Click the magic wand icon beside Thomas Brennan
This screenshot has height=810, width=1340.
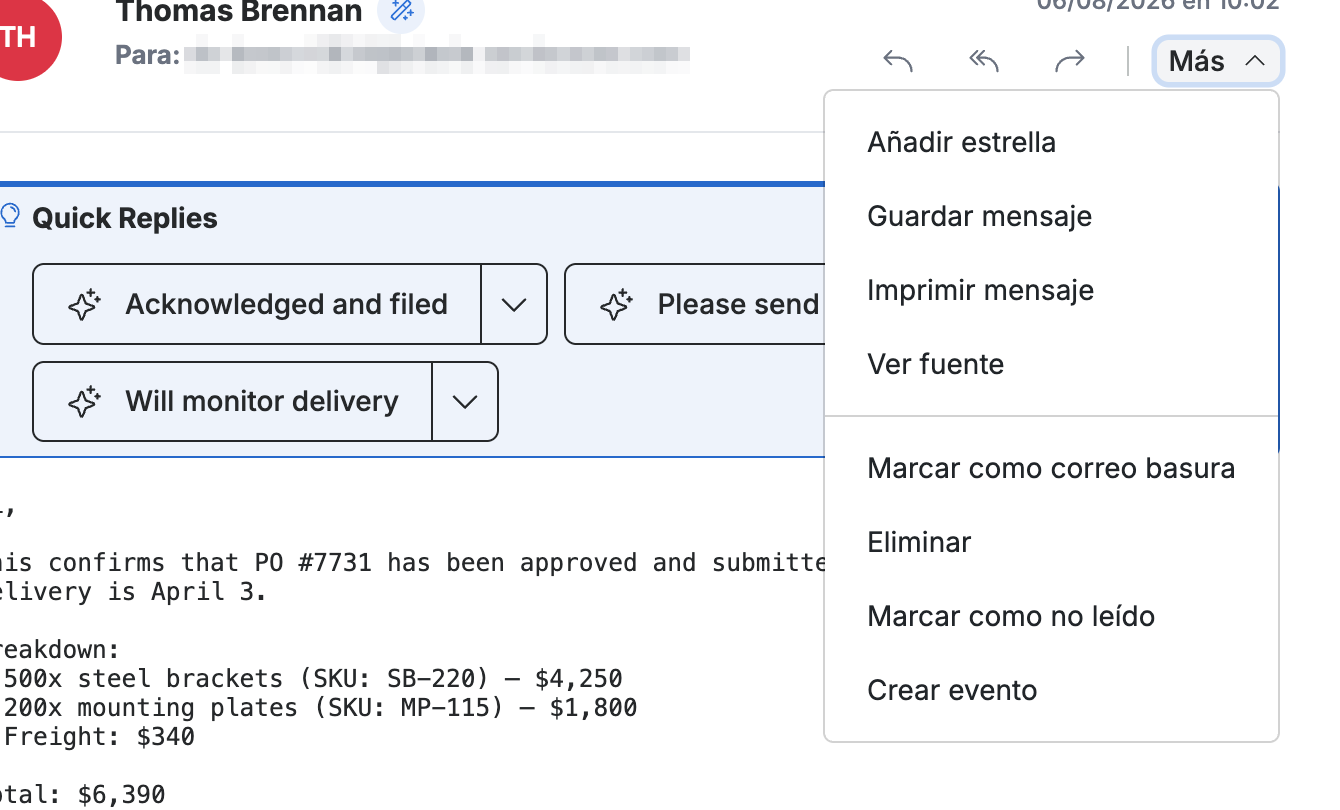point(401,11)
